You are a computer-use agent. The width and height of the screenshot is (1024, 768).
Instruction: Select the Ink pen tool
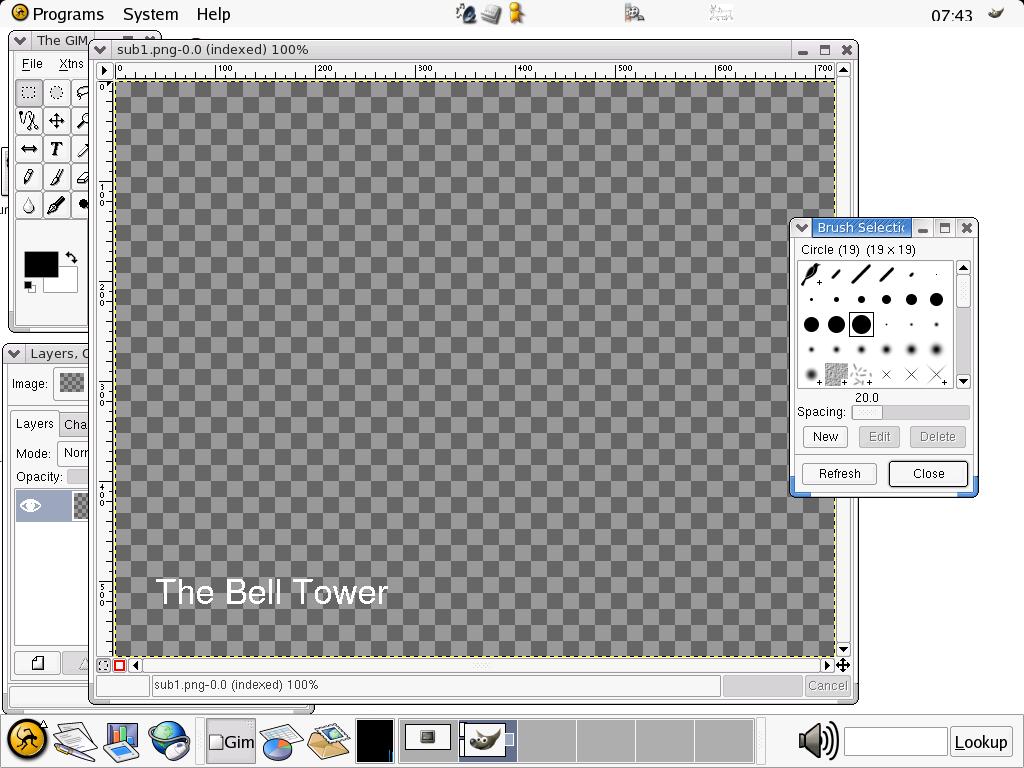tap(56, 205)
